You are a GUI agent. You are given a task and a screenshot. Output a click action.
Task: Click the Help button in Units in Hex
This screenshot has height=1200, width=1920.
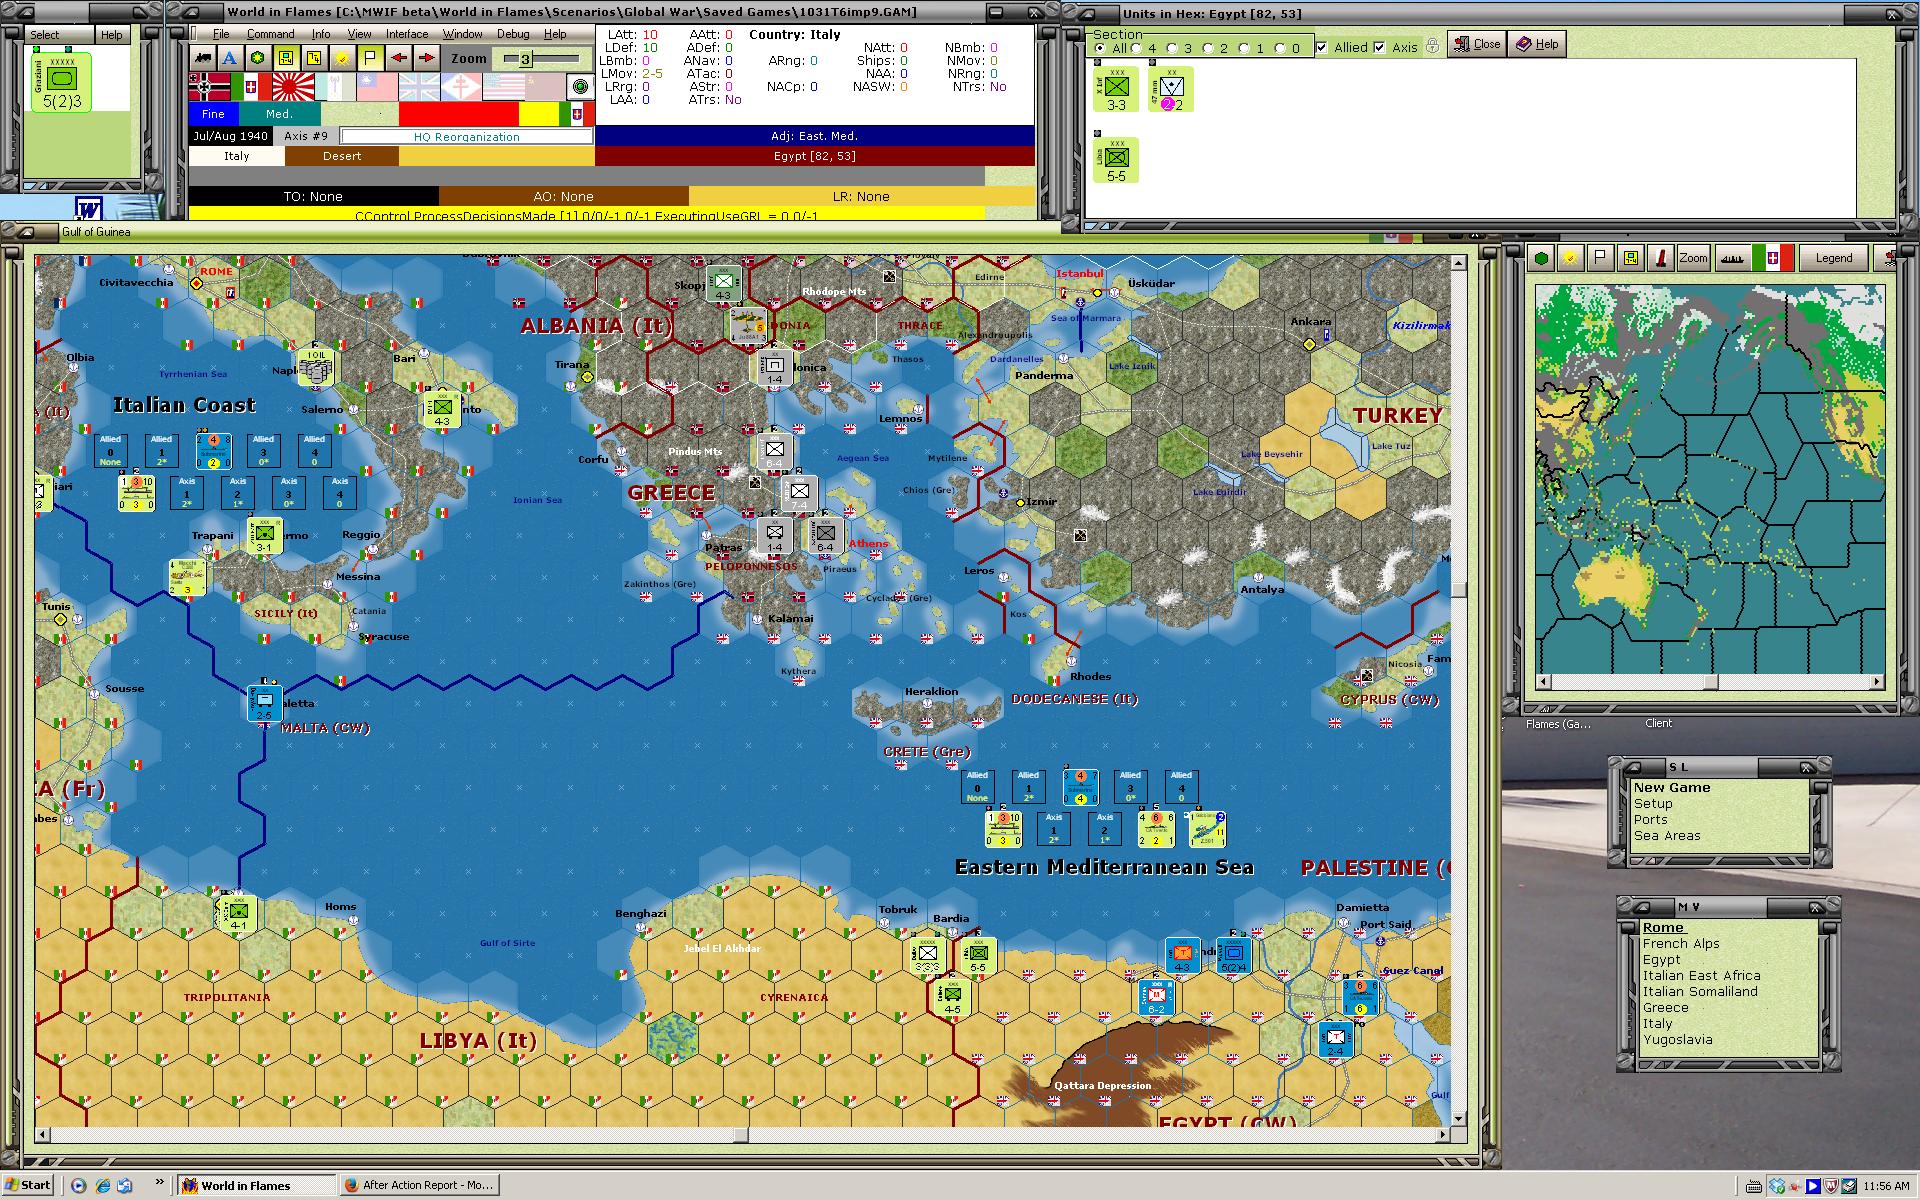coord(1537,44)
